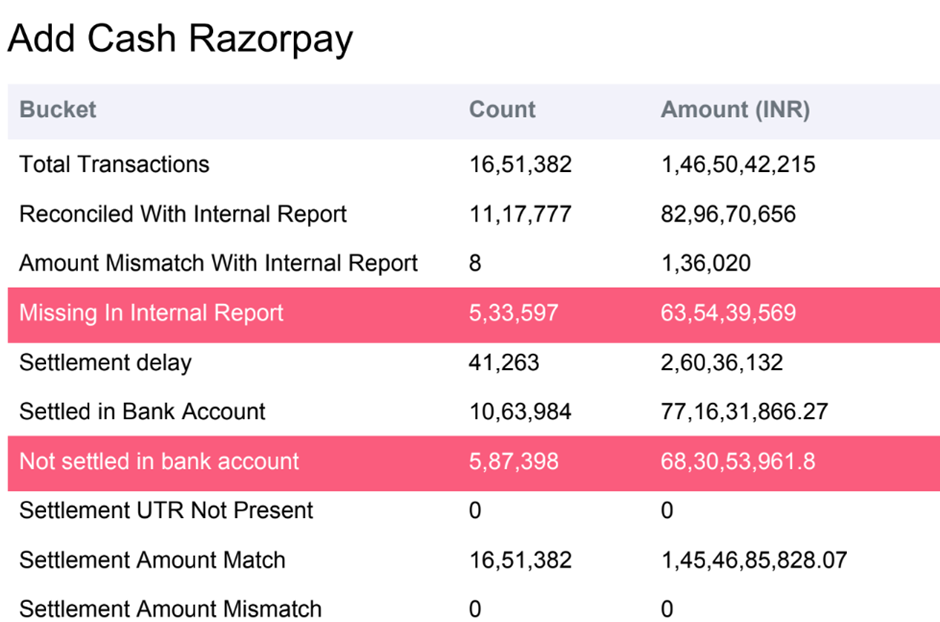Select count value 5,87,398
Image resolution: width=940 pixels, height=622 pixels.
point(514,461)
